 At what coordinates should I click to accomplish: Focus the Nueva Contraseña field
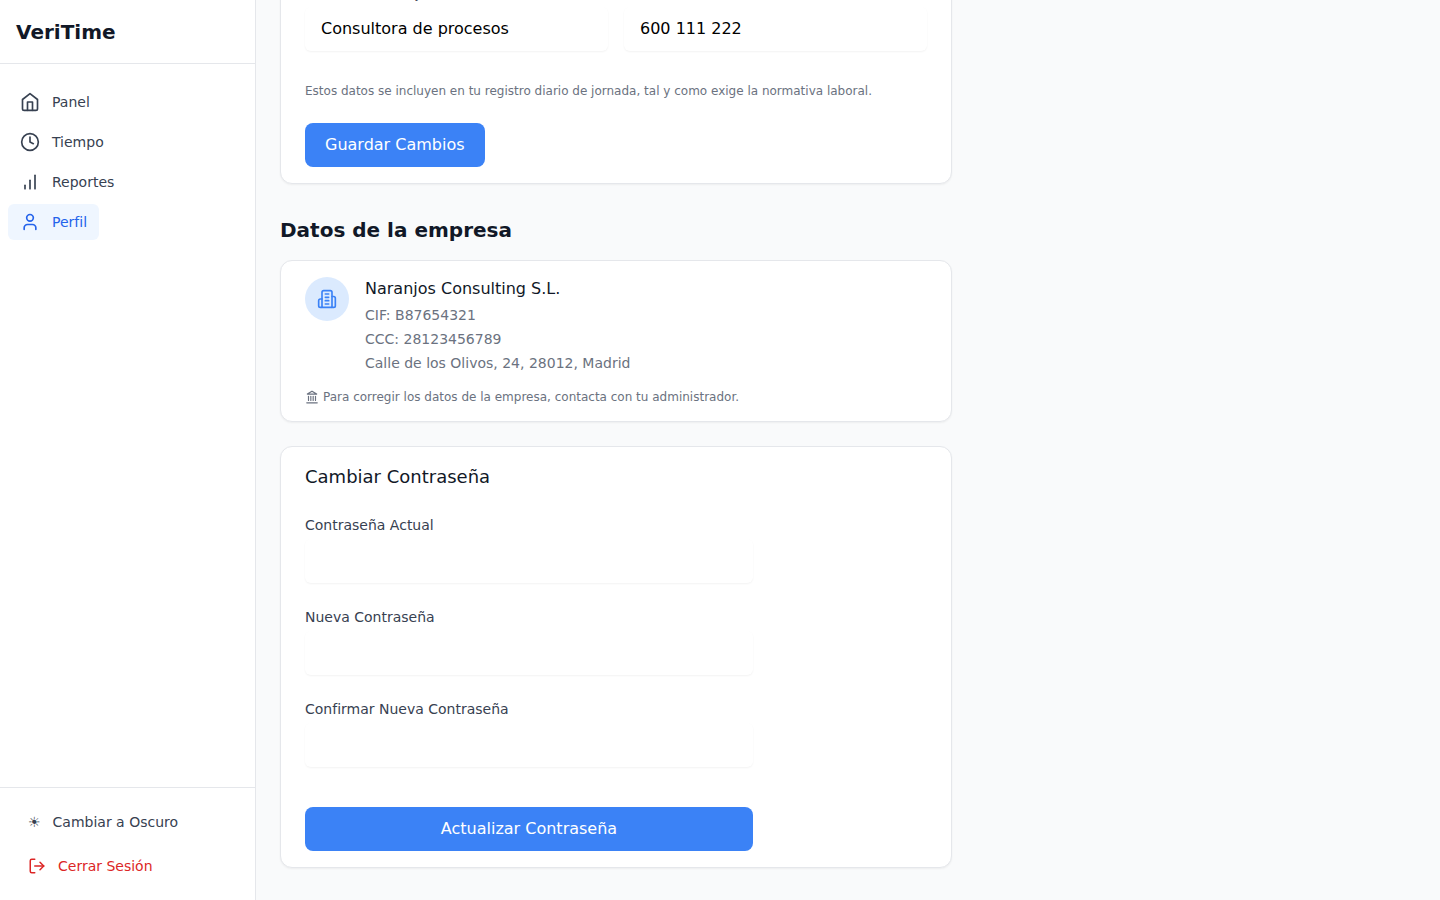529,654
